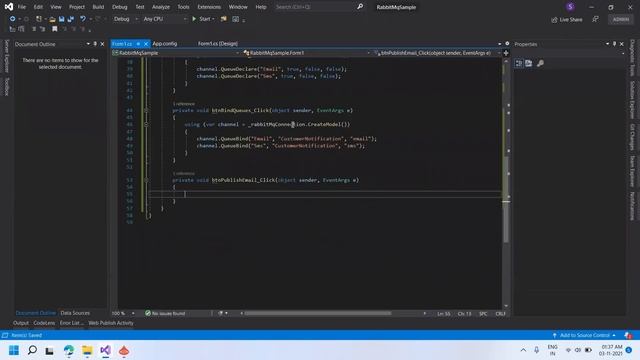Open the RabbitMqSample project navigation dropdown
Screen dimensions: 640x360
pos(176,53)
